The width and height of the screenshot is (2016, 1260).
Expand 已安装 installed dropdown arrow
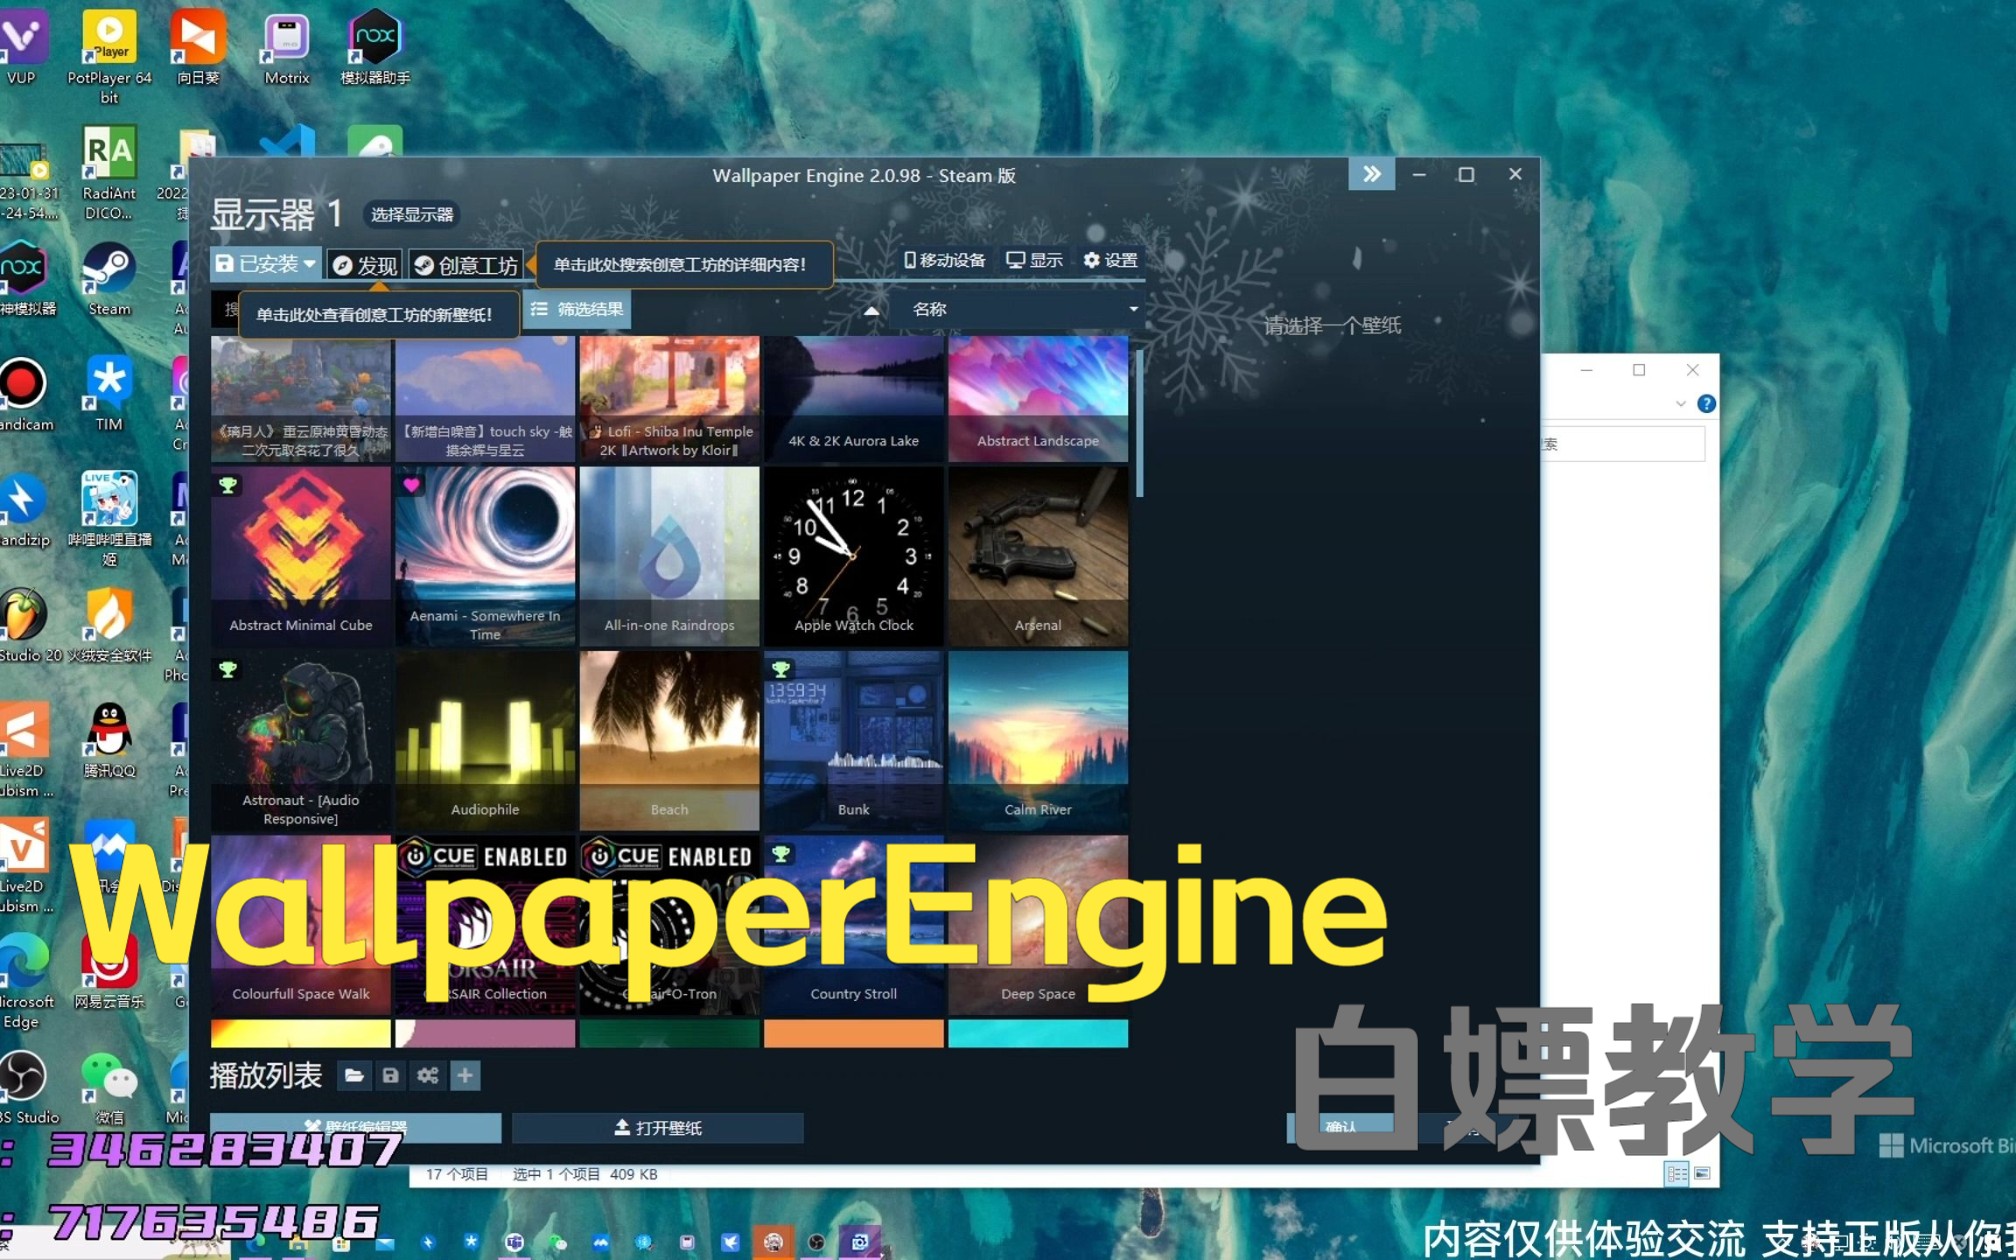click(310, 264)
